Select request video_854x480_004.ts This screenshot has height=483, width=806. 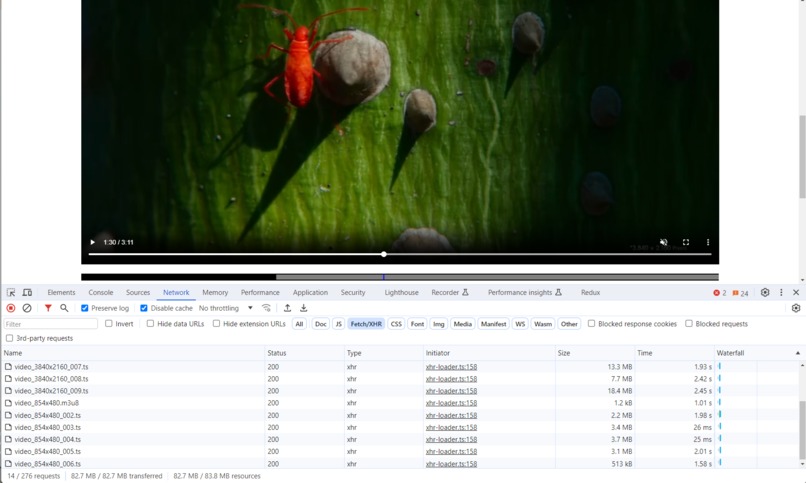click(x=48, y=439)
